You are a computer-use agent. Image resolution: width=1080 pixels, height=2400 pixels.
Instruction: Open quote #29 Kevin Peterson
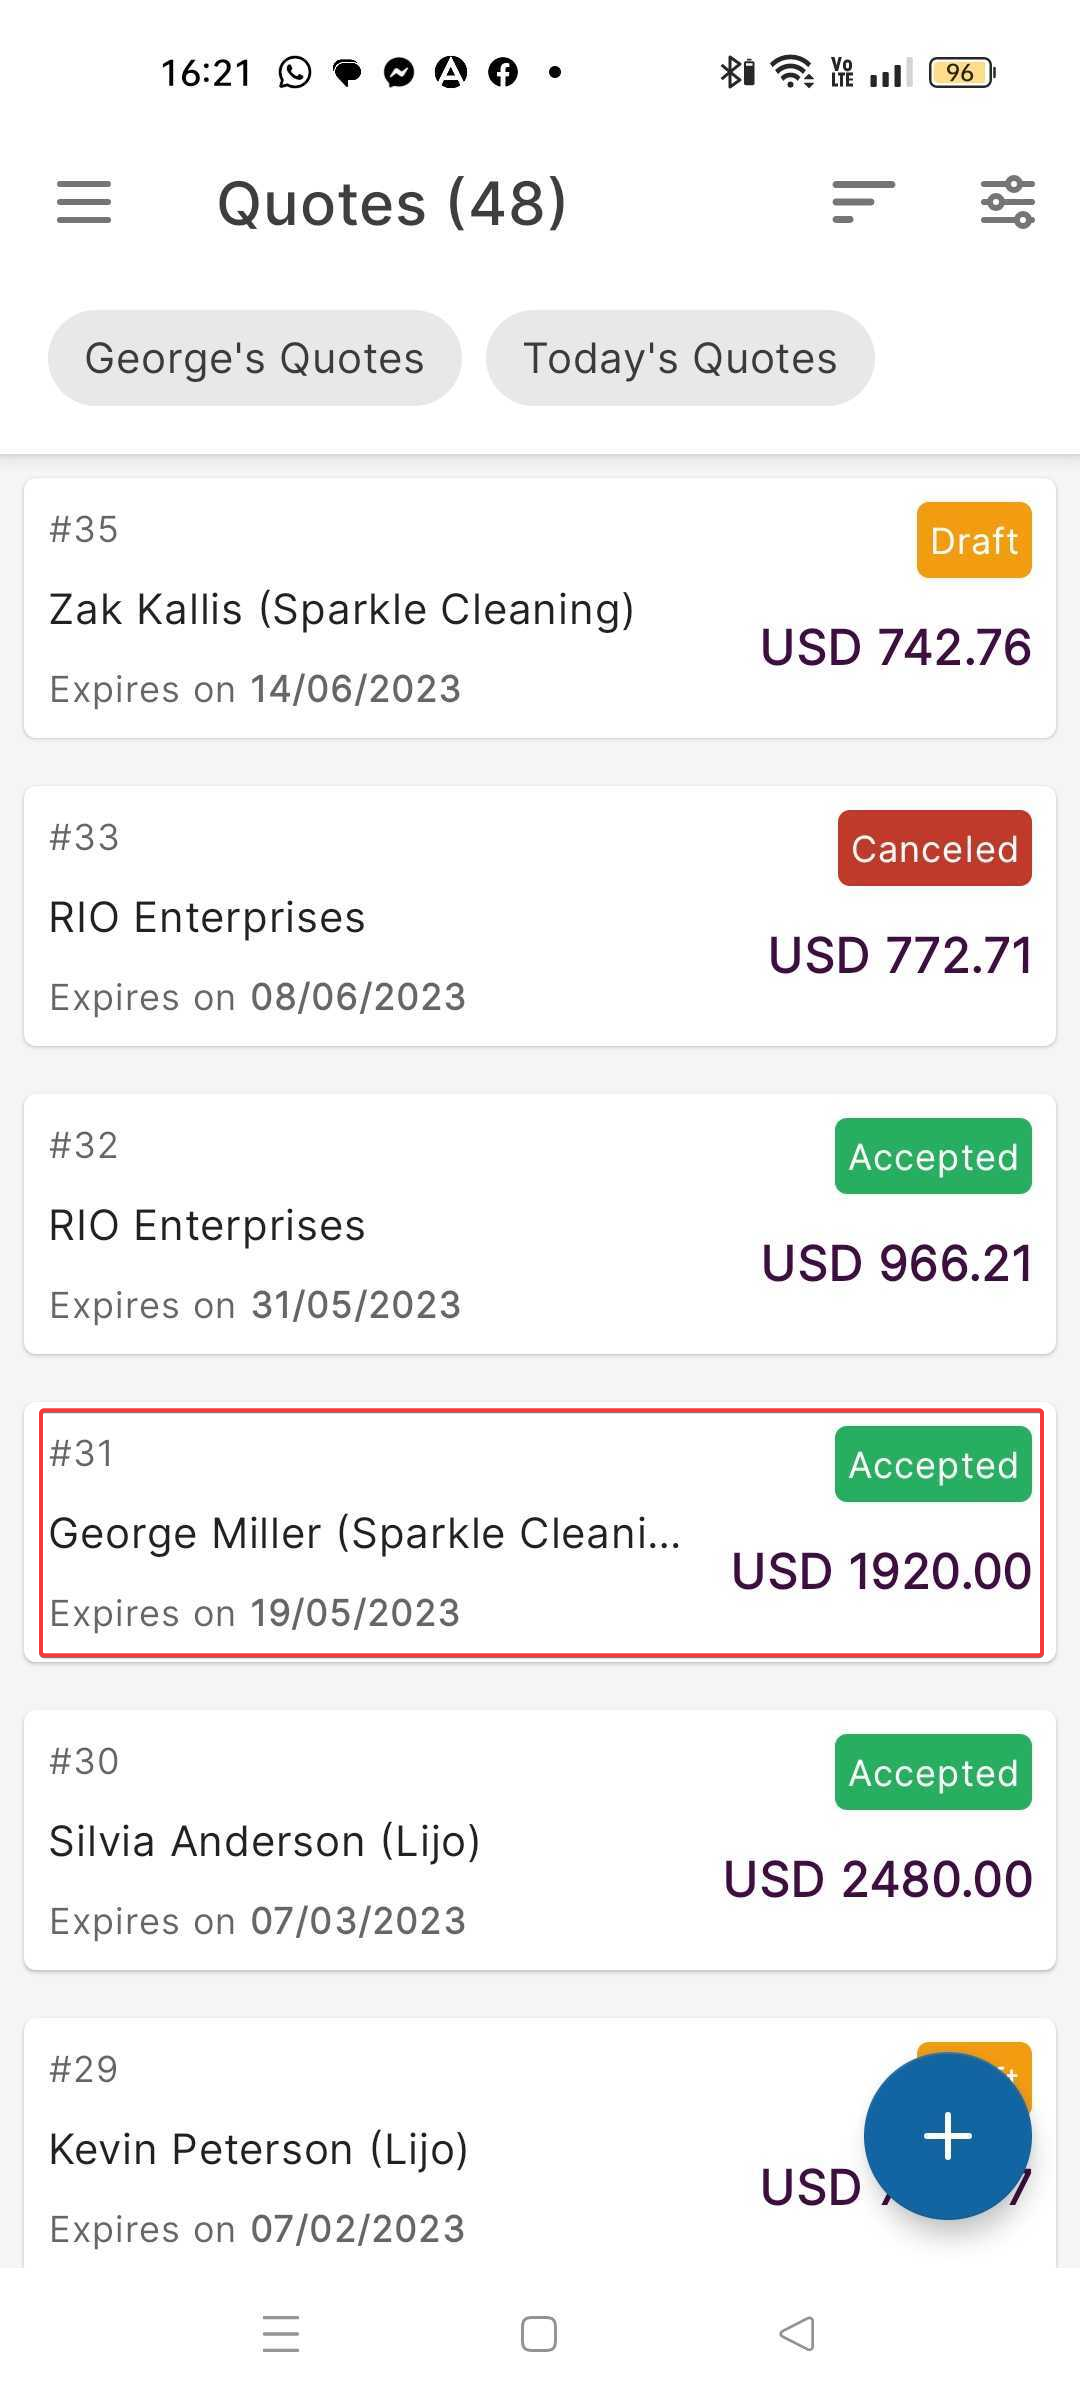(400, 2149)
